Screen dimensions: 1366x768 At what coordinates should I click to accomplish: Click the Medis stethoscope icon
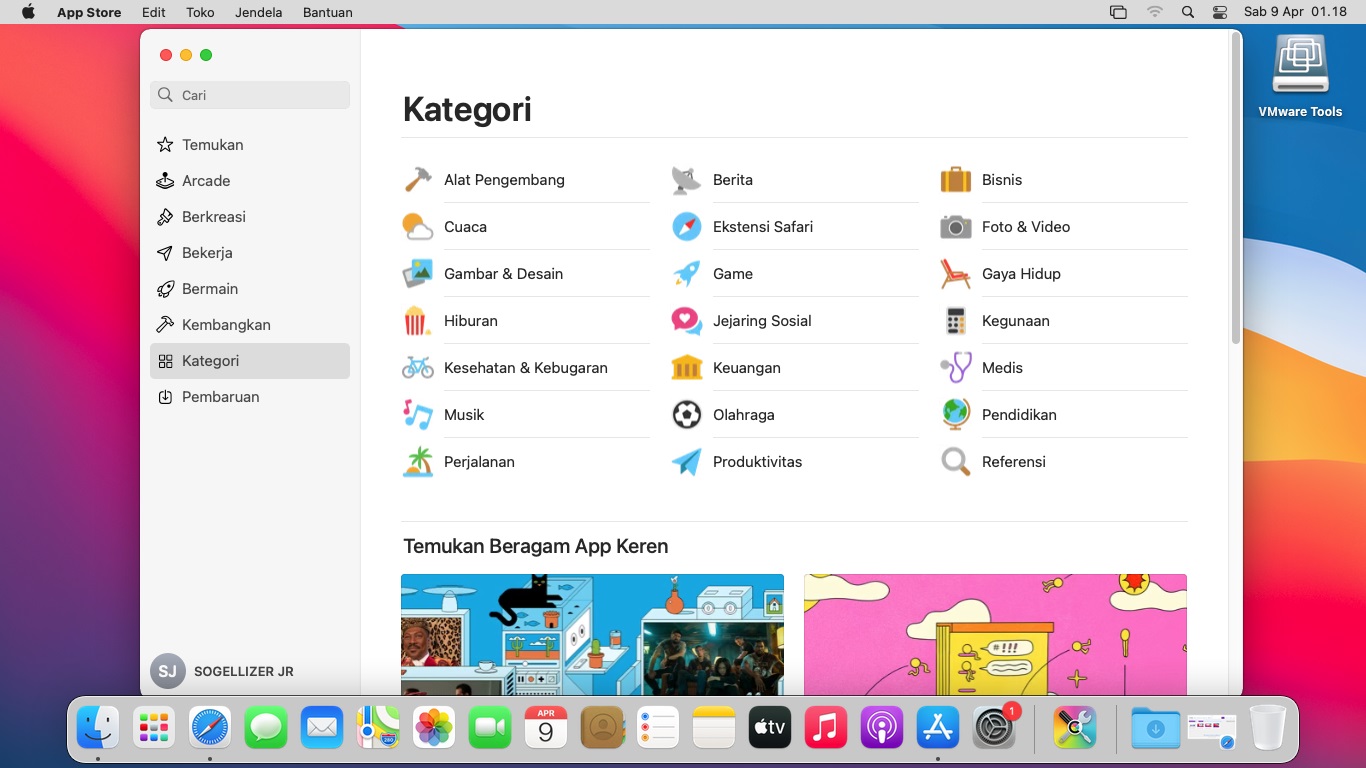956,368
